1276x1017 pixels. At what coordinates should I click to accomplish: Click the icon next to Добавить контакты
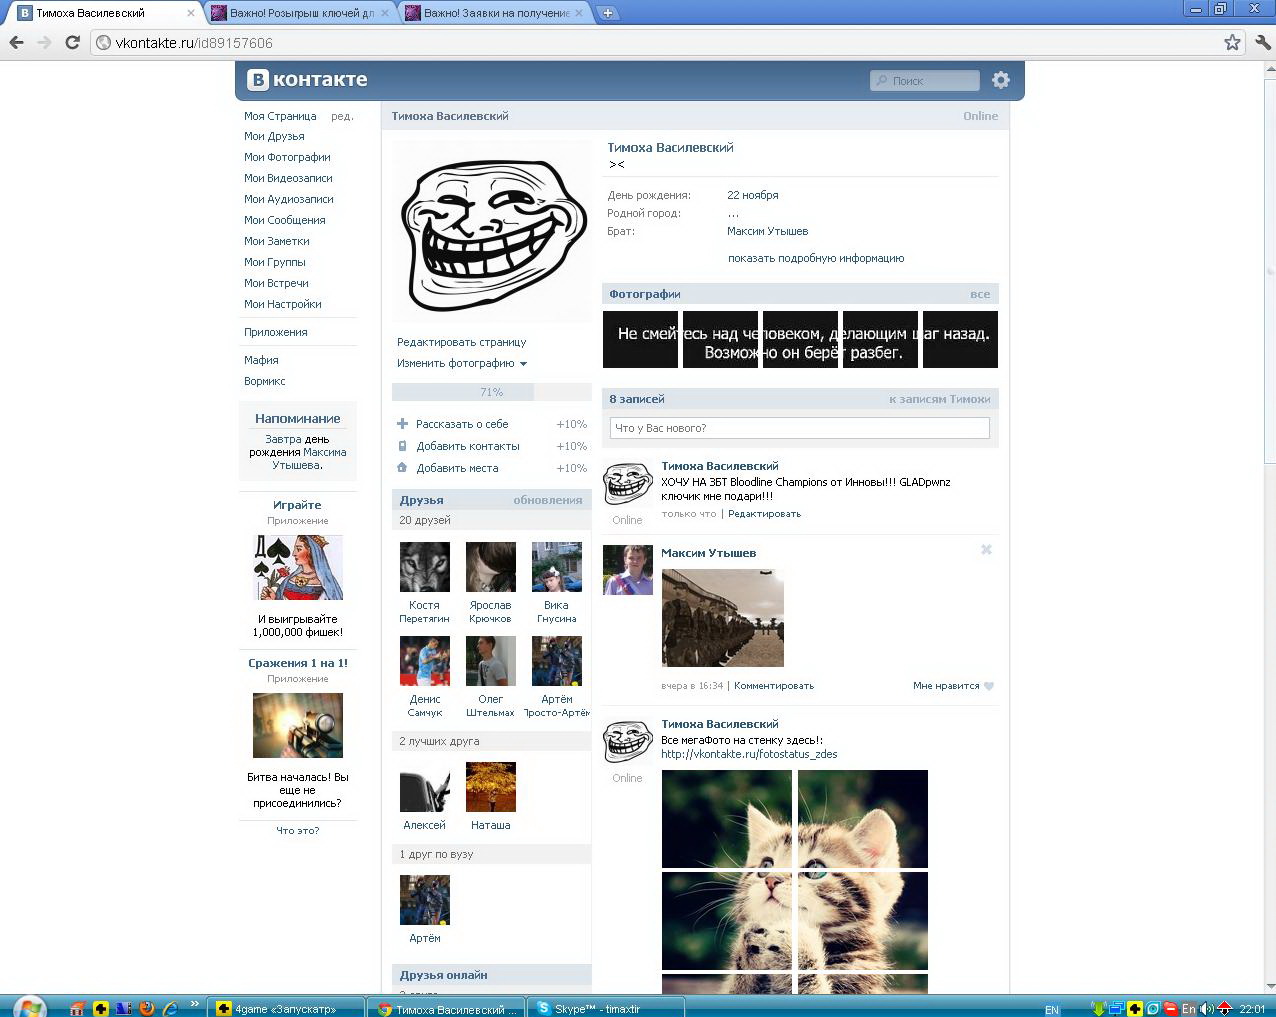pyautogui.click(x=403, y=446)
